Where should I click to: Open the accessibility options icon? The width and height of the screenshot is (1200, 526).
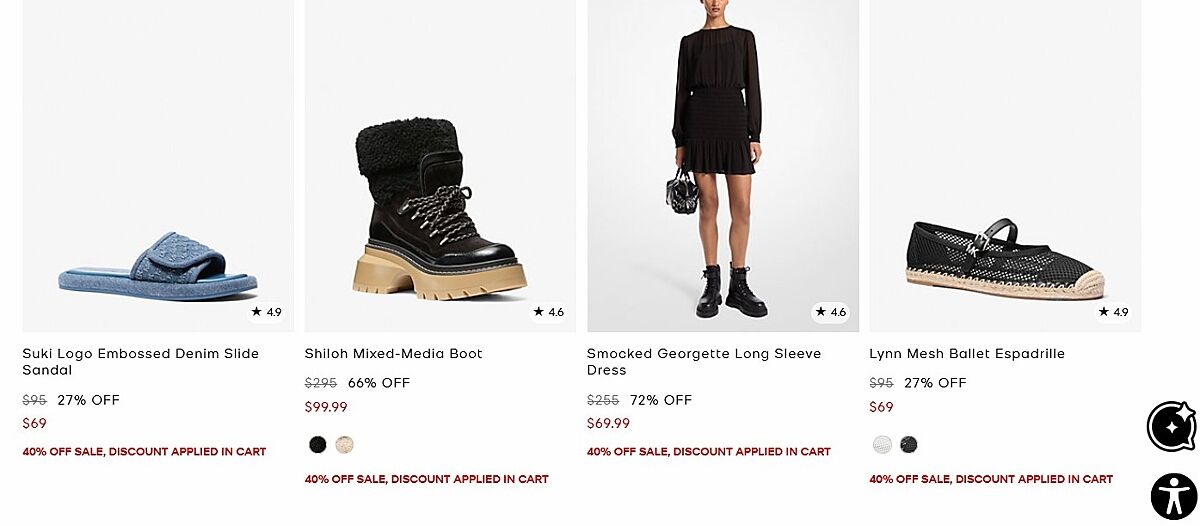point(1173,496)
